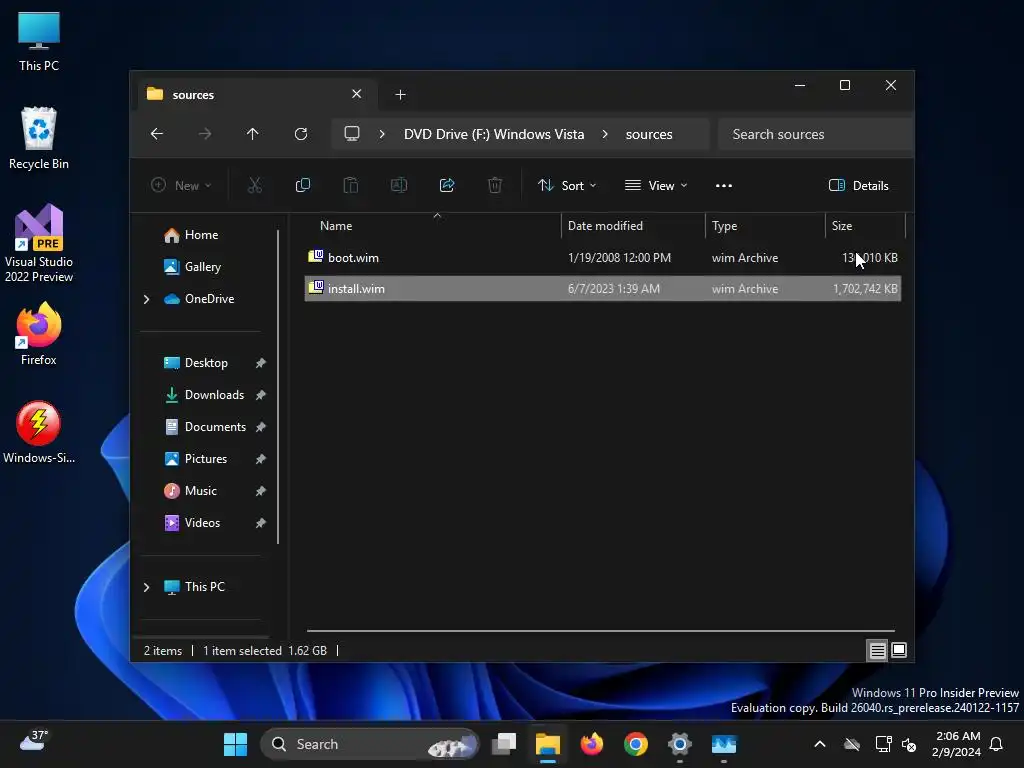1024x768 pixels.
Task: Switch to details list view icon
Action: coord(877,650)
